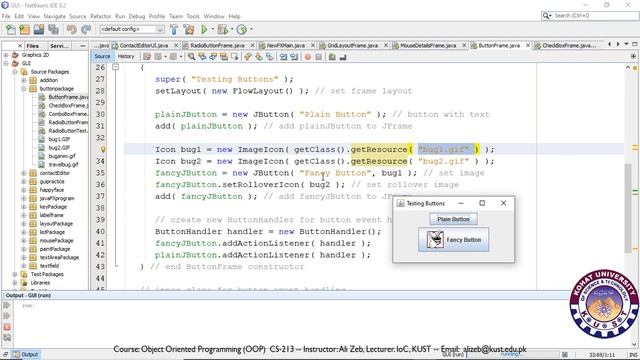Viewport: 640px width, 360px height.
Task: Click the red Stop icon in Output panel
Action: [x=7, y=327]
